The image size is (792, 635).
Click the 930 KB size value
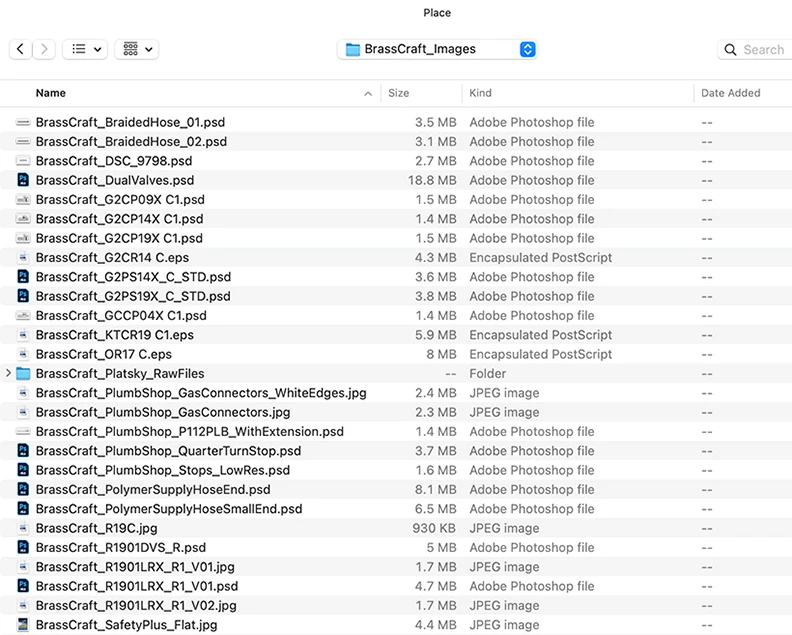coord(434,528)
